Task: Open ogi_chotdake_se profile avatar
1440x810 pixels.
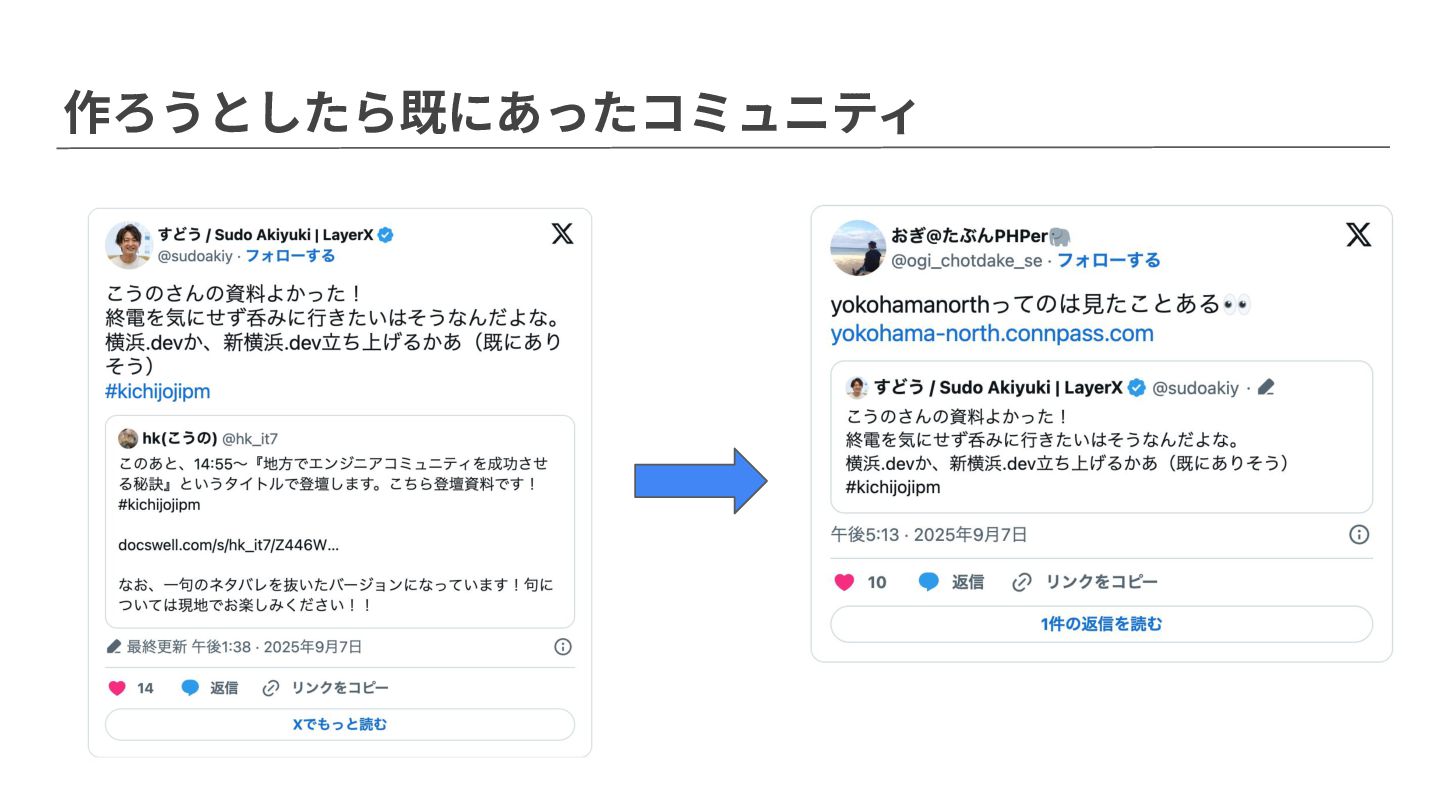Action: [x=858, y=248]
